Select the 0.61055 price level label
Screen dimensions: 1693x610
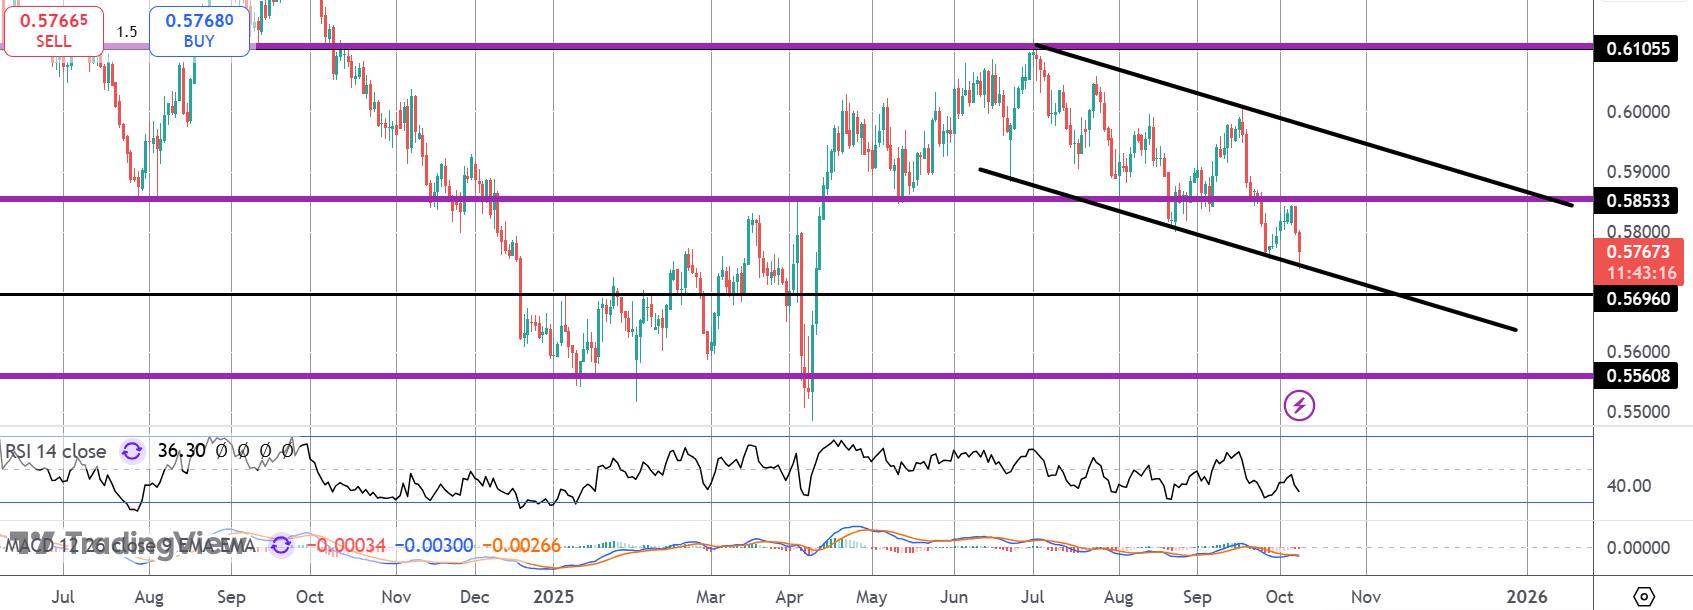pyautogui.click(x=1638, y=48)
